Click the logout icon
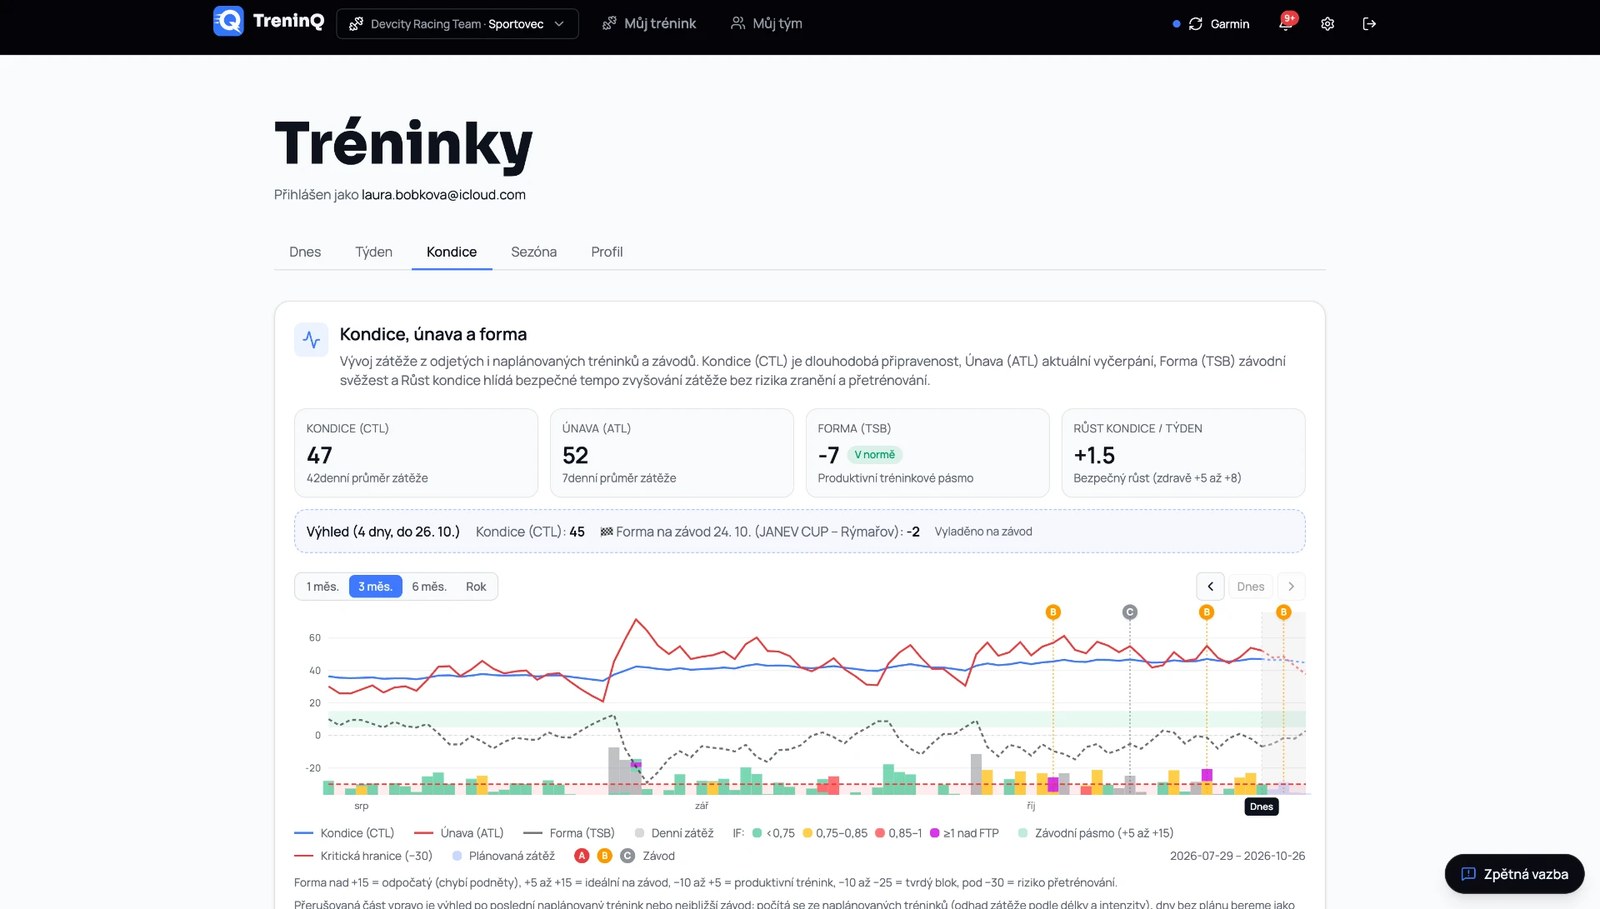 tap(1369, 24)
